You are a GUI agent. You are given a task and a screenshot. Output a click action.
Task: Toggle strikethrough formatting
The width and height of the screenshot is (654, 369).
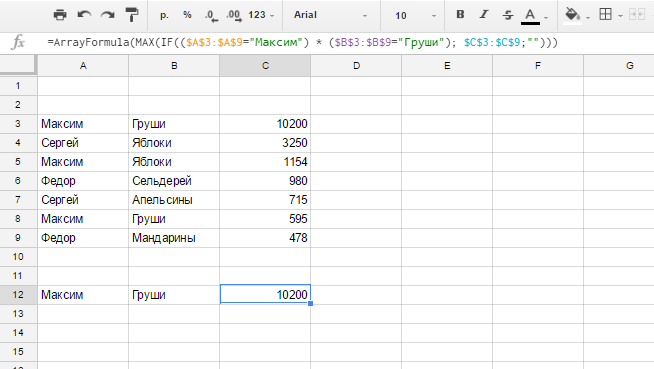coord(508,15)
